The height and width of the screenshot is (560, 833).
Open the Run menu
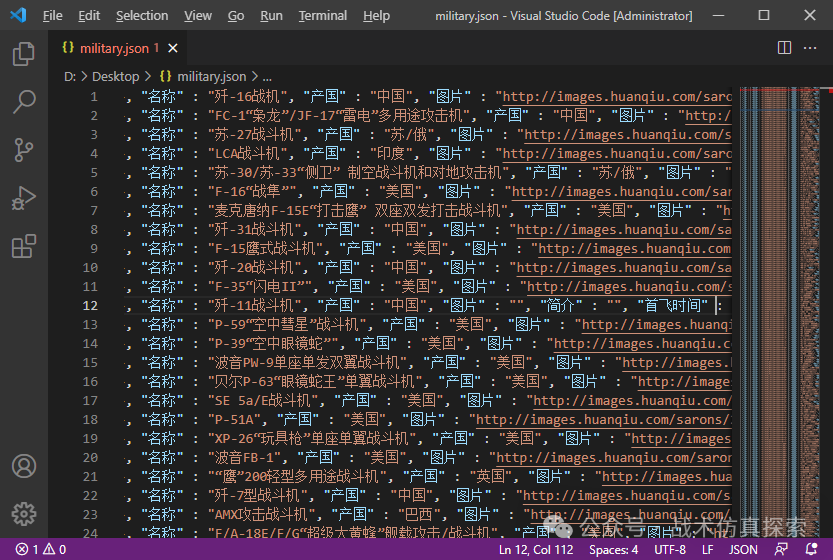271,16
